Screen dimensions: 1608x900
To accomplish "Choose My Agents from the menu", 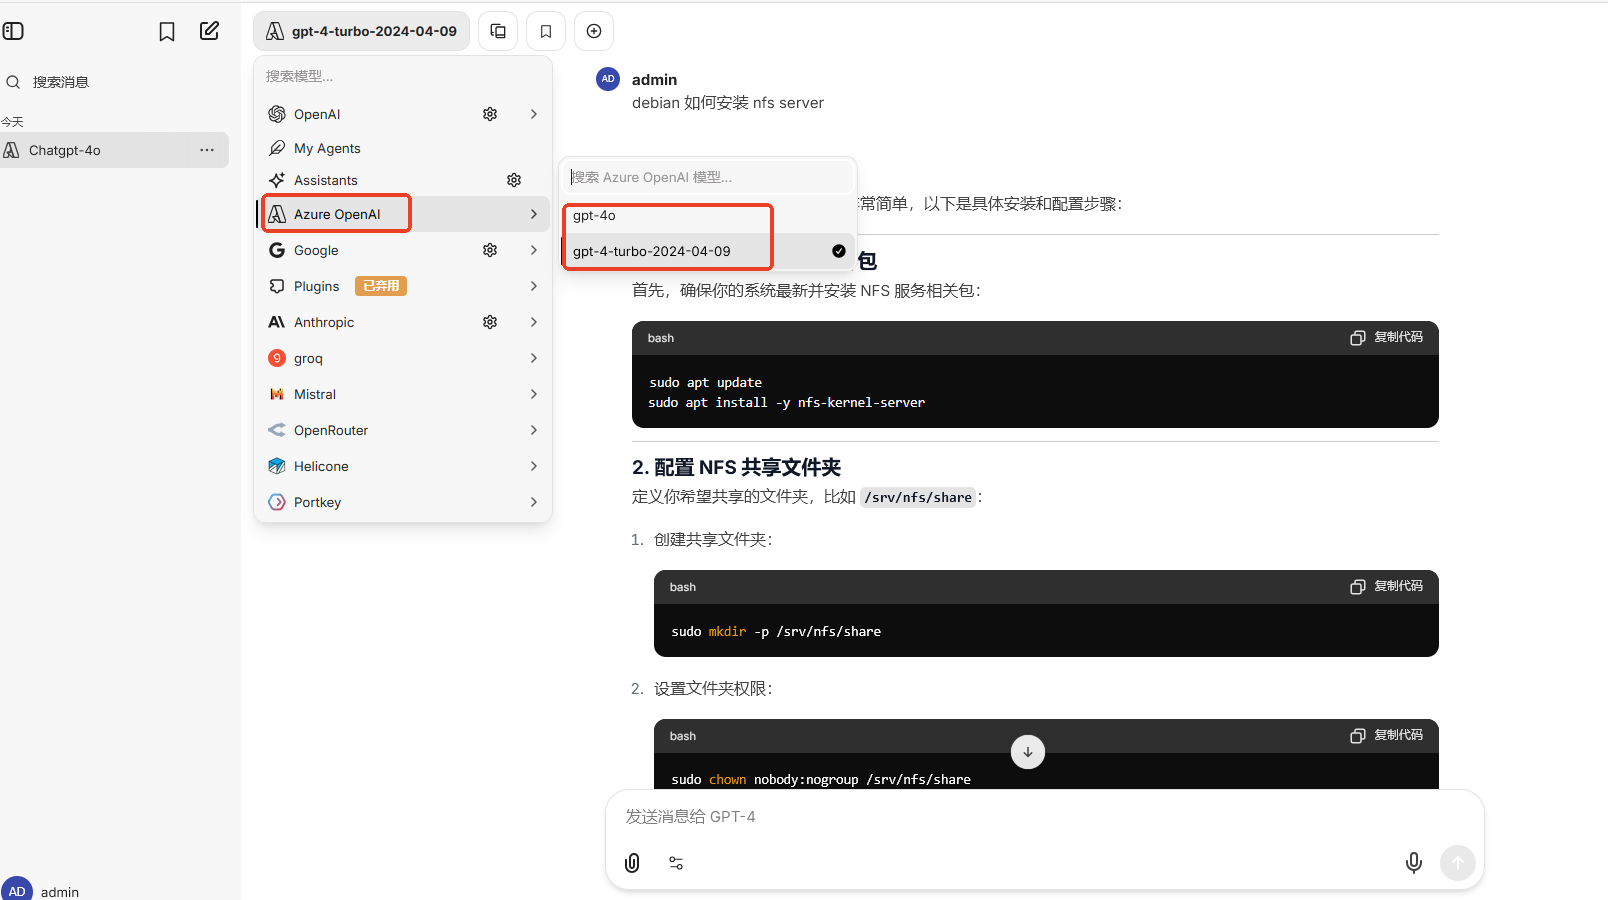I will click(327, 148).
